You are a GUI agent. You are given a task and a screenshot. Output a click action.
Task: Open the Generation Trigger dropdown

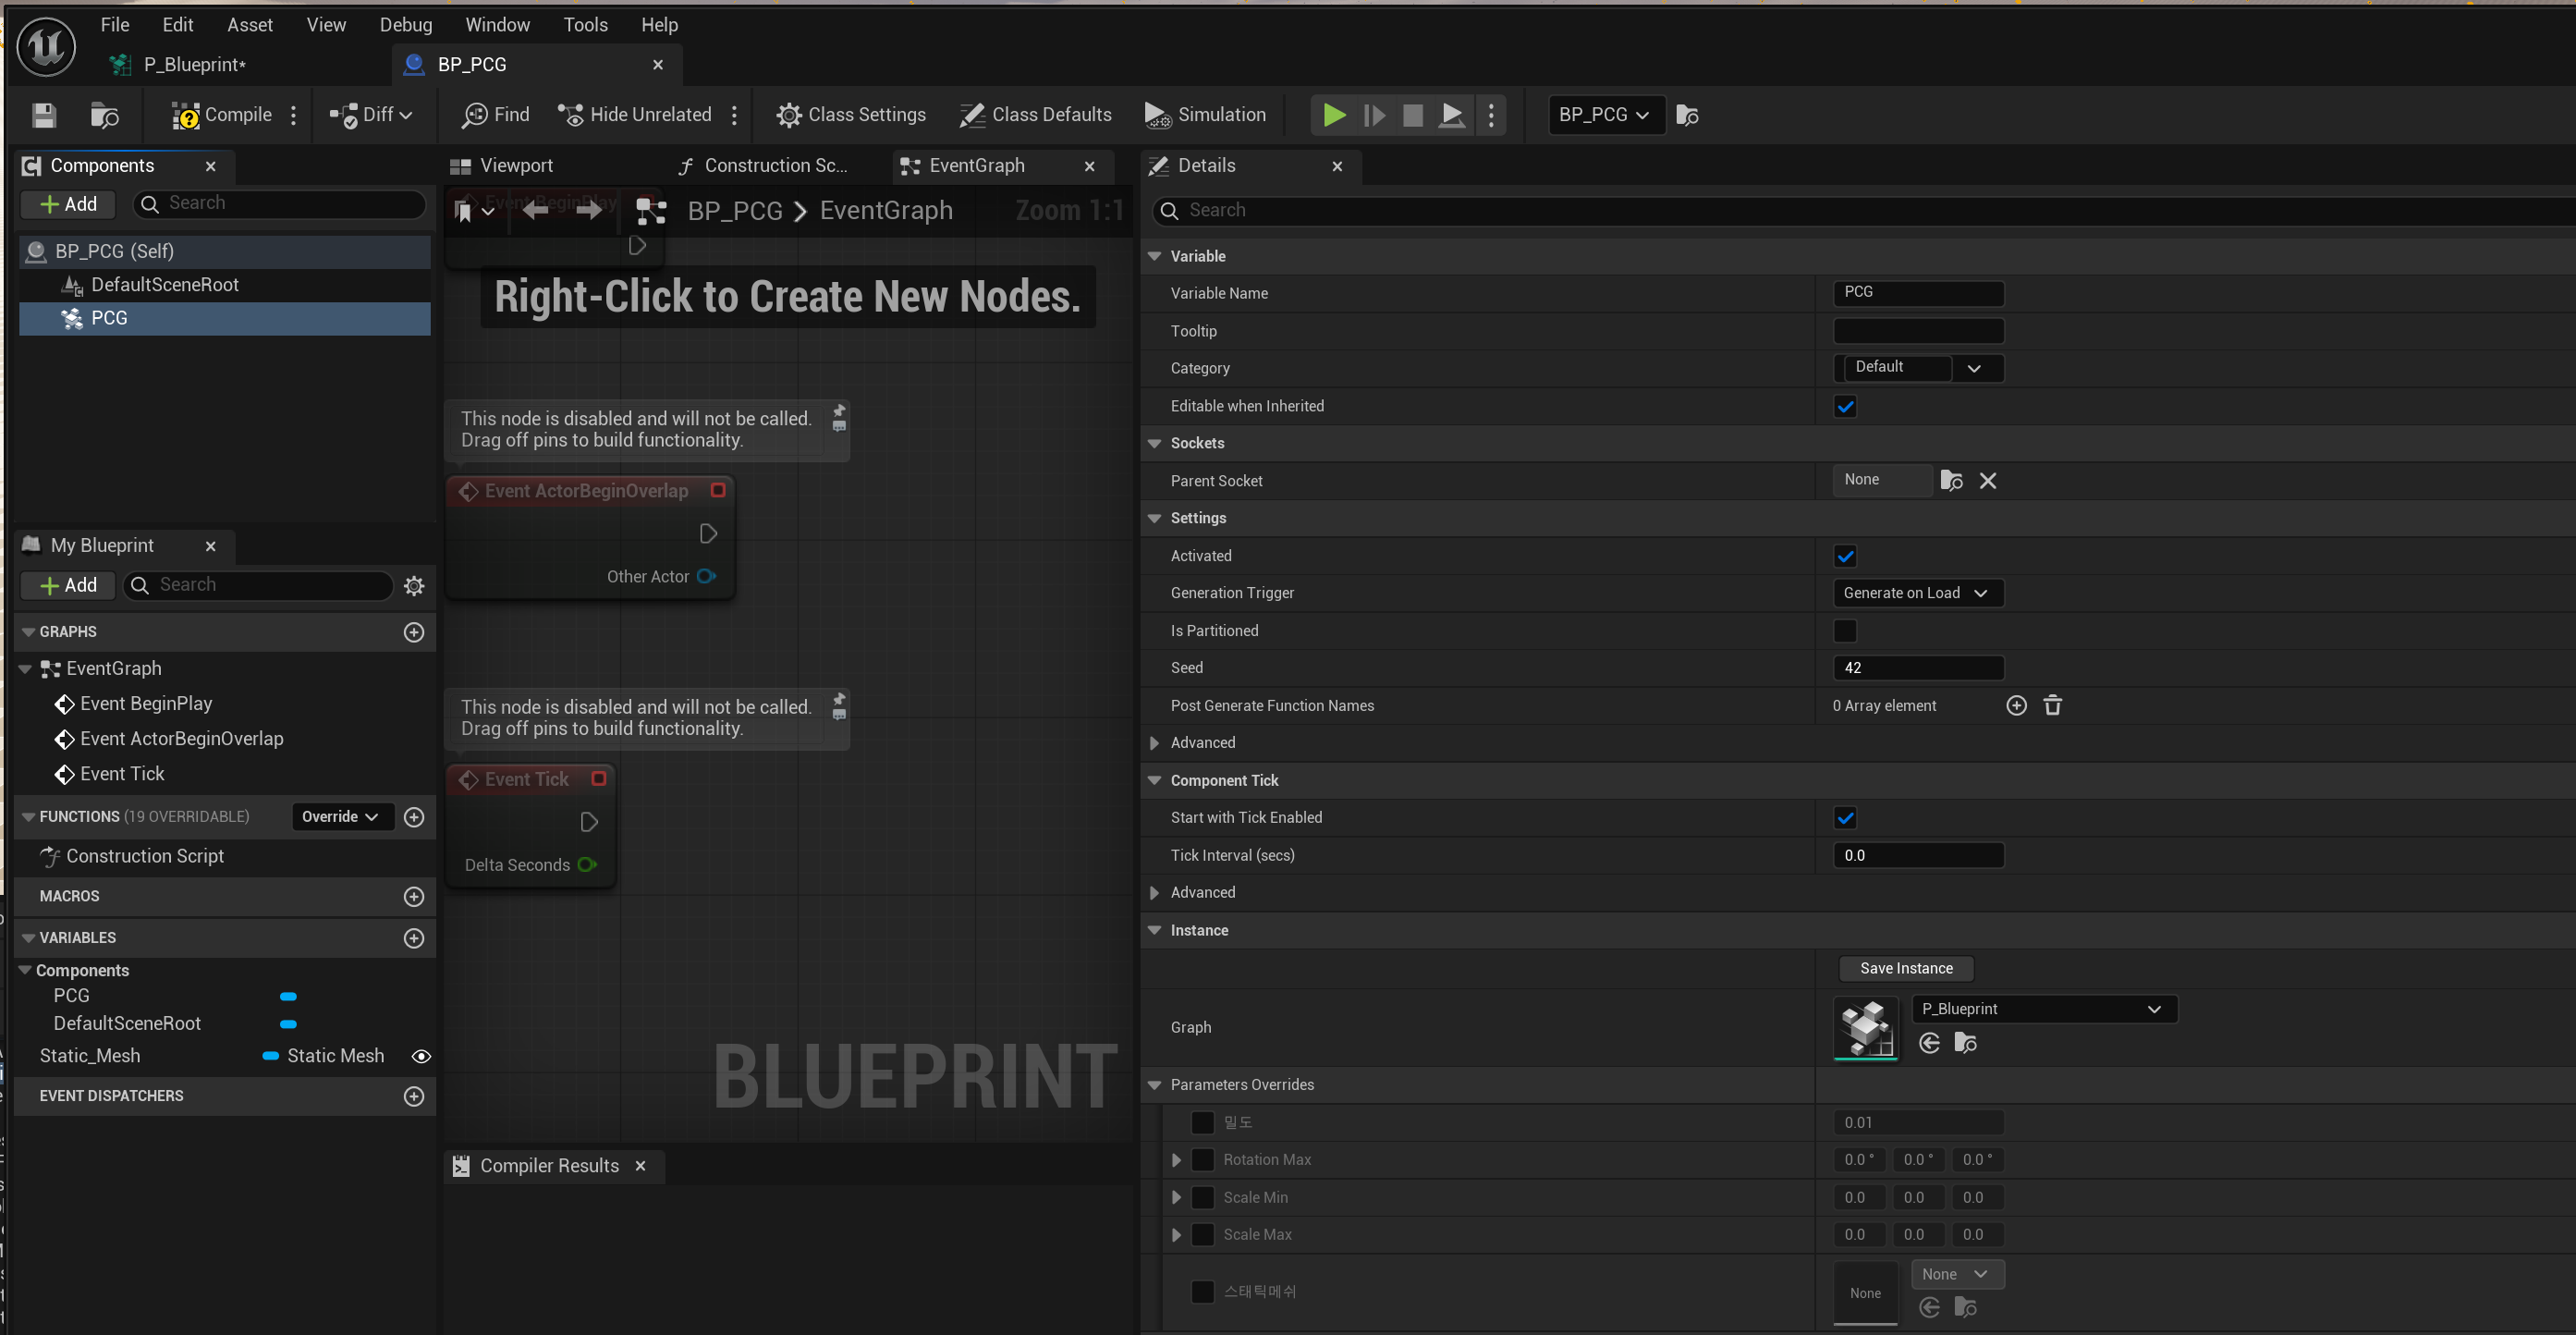point(1917,593)
